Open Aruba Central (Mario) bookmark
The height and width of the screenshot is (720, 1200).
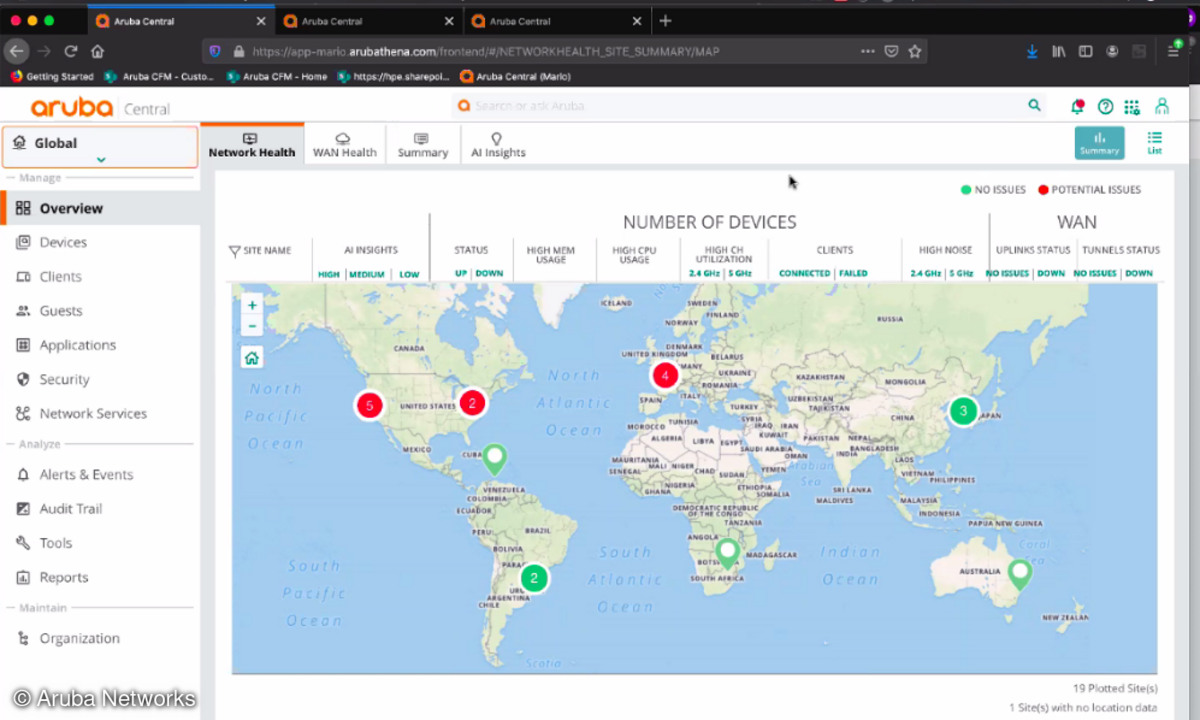click(515, 76)
